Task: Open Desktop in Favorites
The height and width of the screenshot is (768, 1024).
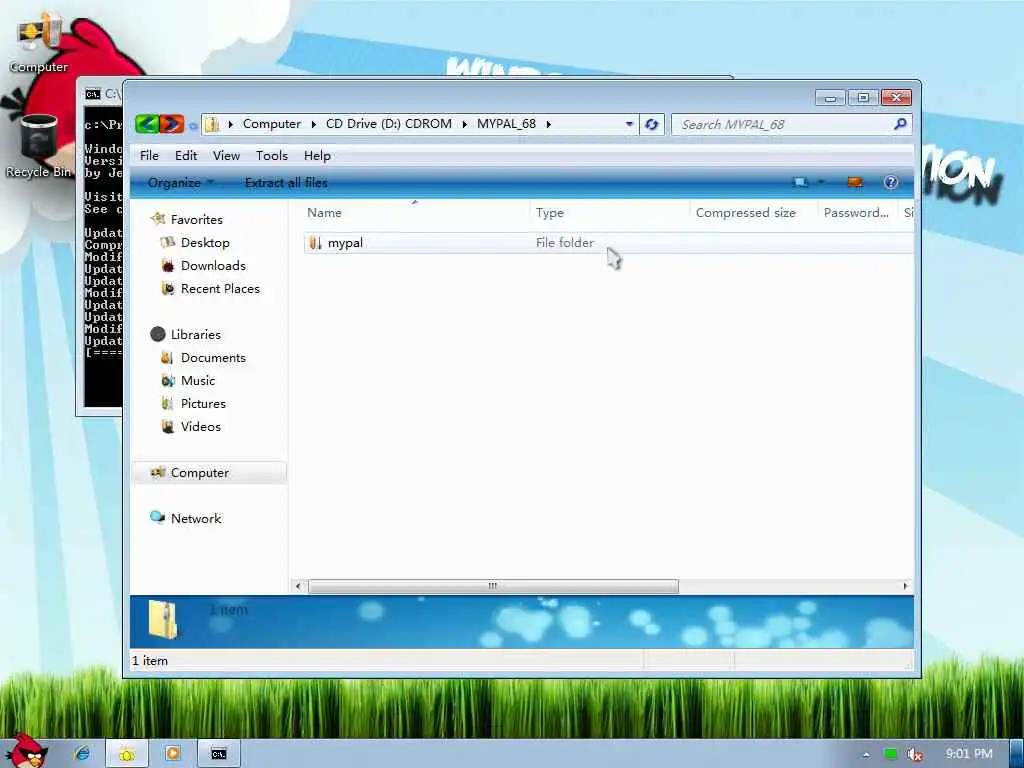Action: pyautogui.click(x=205, y=242)
